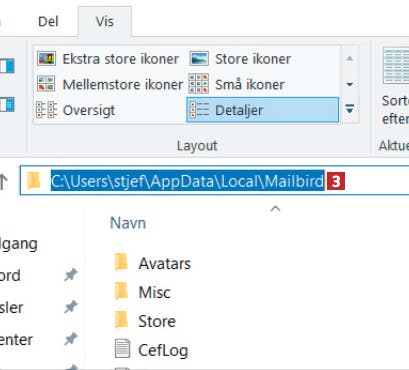409x370 pixels.
Task: Select Ekstra store ikoner layout
Action: [108, 59]
